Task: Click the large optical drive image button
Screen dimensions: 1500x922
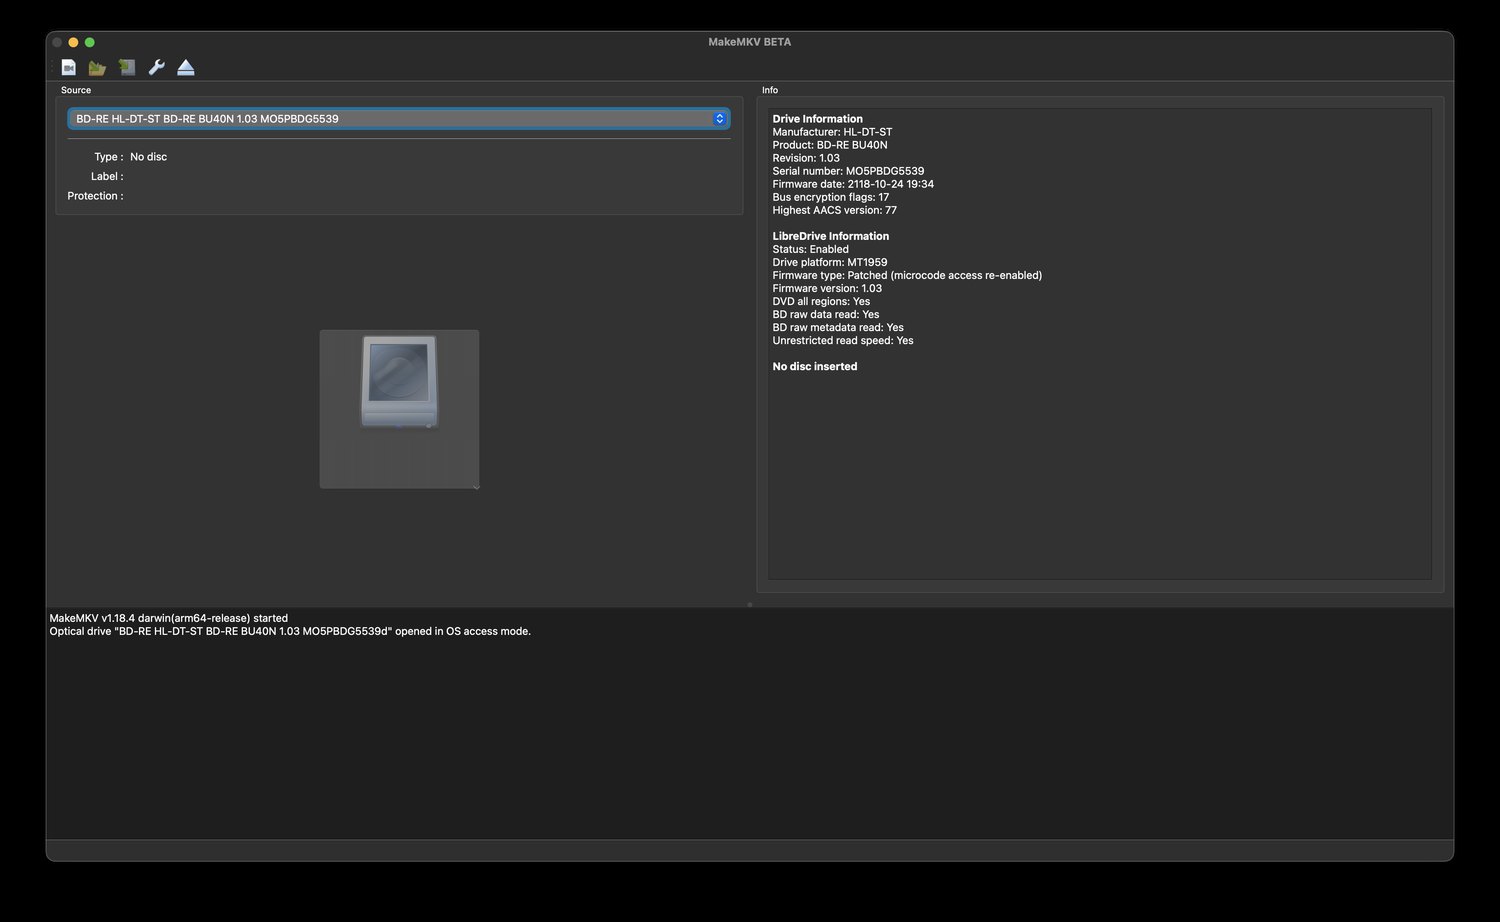Action: point(399,409)
